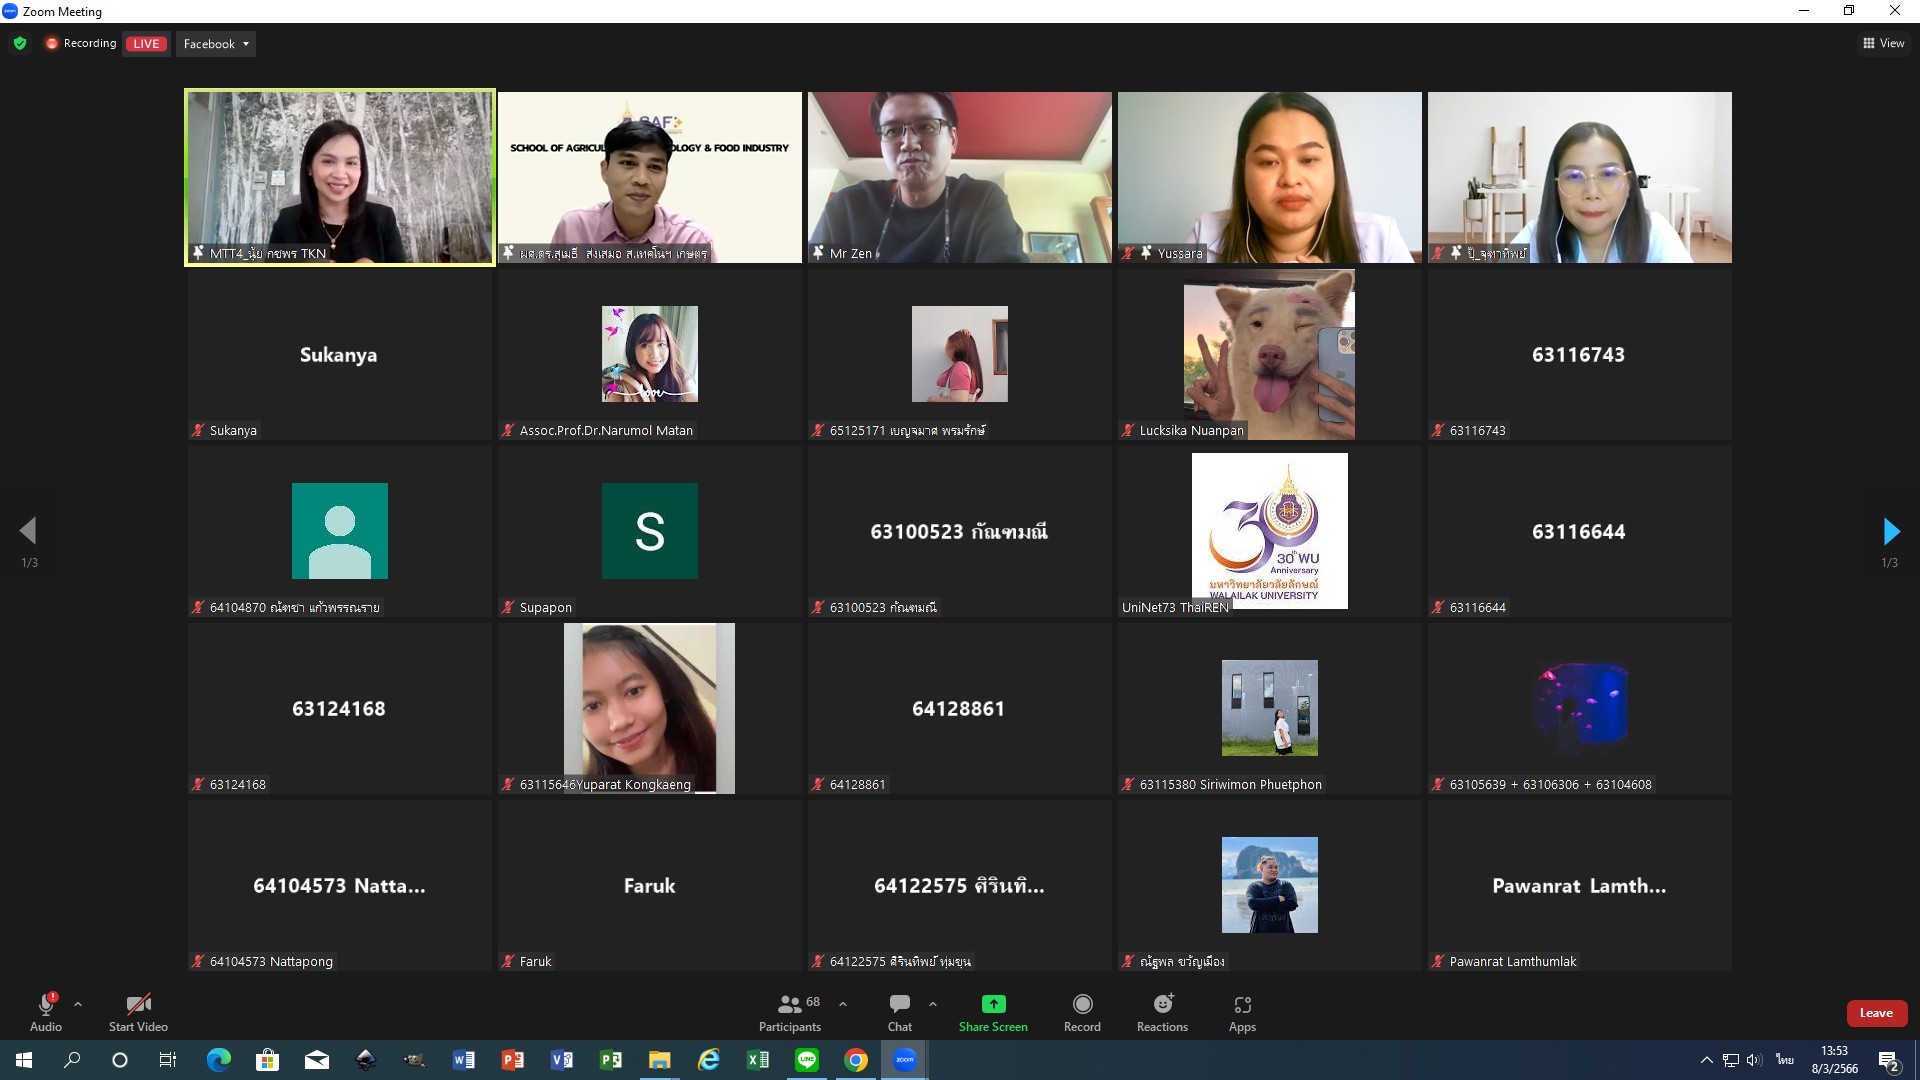Go to next gallery page arrow
The width and height of the screenshot is (1920, 1080).
[x=1890, y=531]
